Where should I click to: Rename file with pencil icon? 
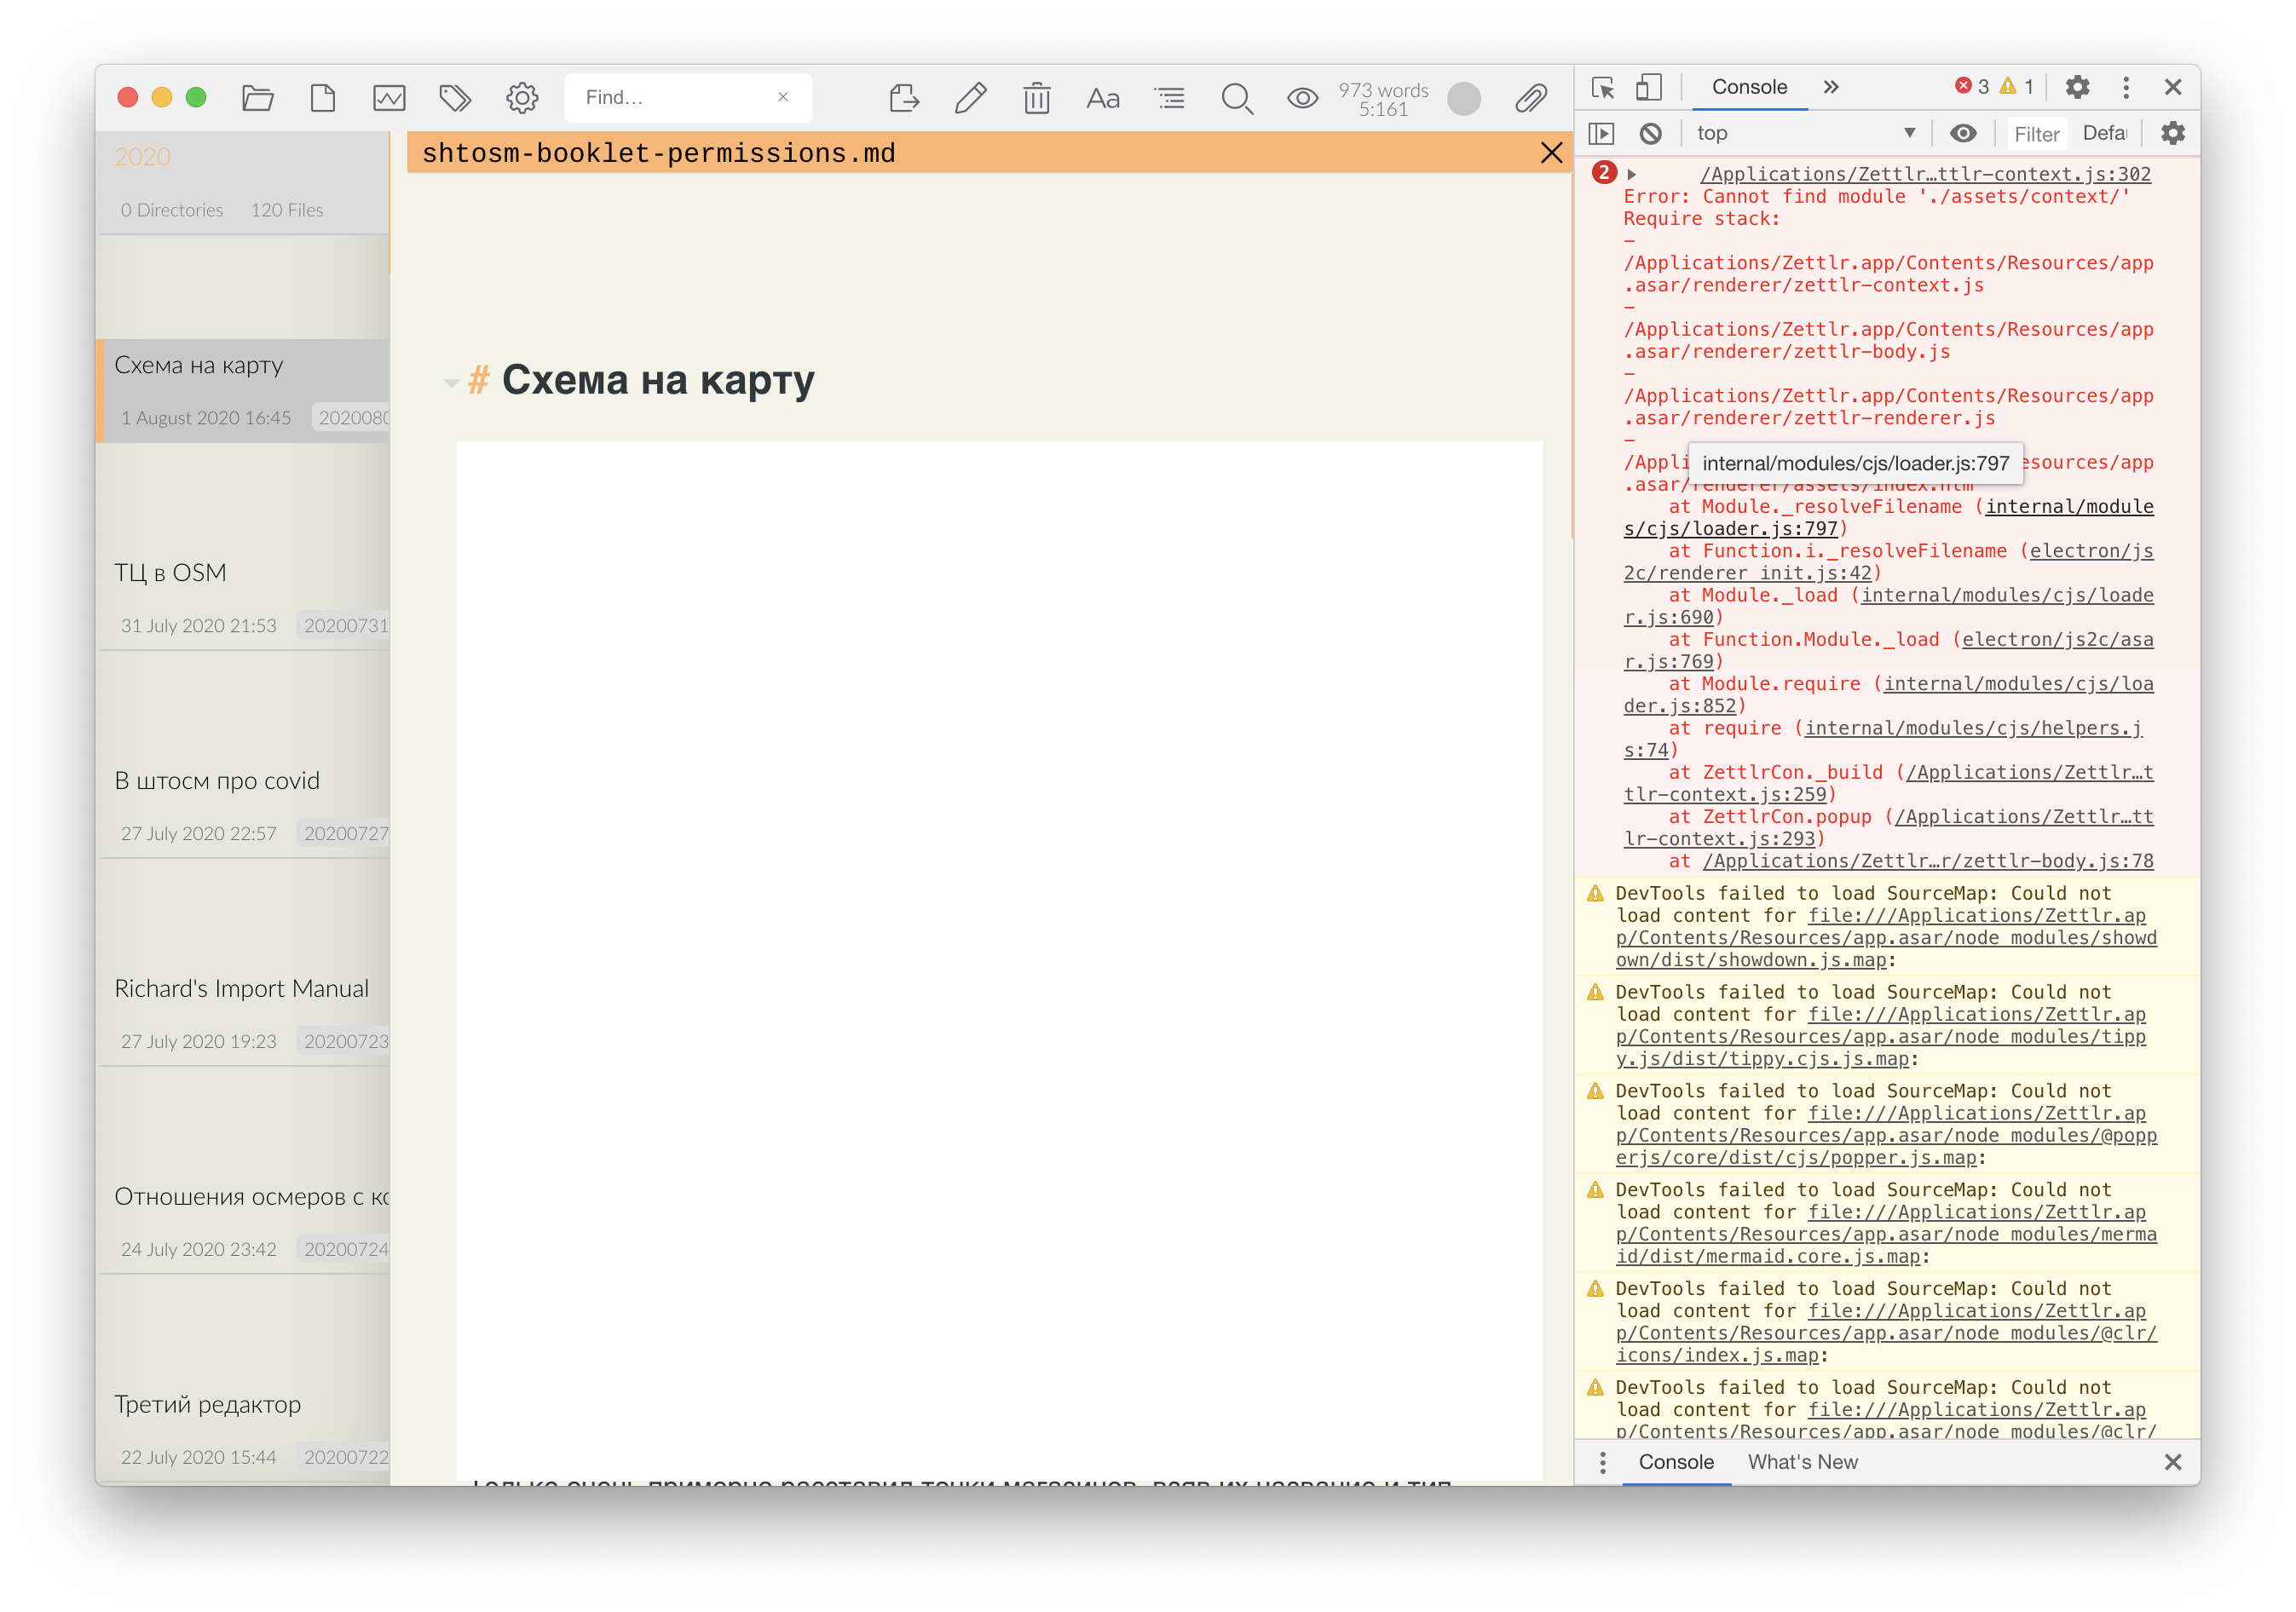click(x=970, y=97)
